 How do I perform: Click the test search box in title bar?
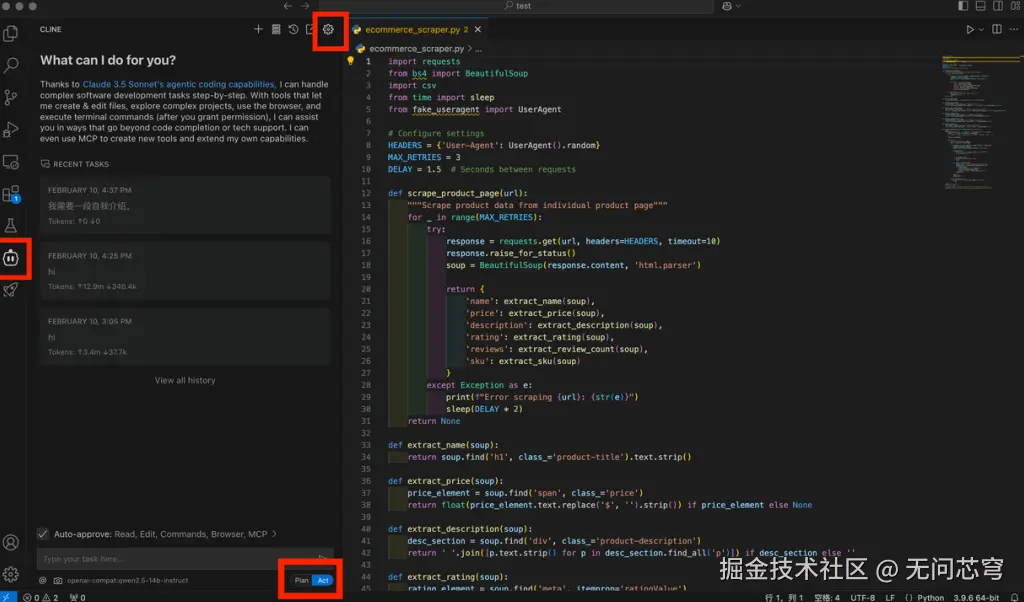pos(516,6)
